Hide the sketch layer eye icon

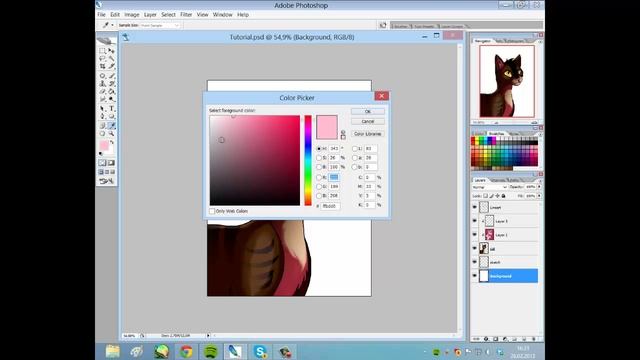click(474, 262)
